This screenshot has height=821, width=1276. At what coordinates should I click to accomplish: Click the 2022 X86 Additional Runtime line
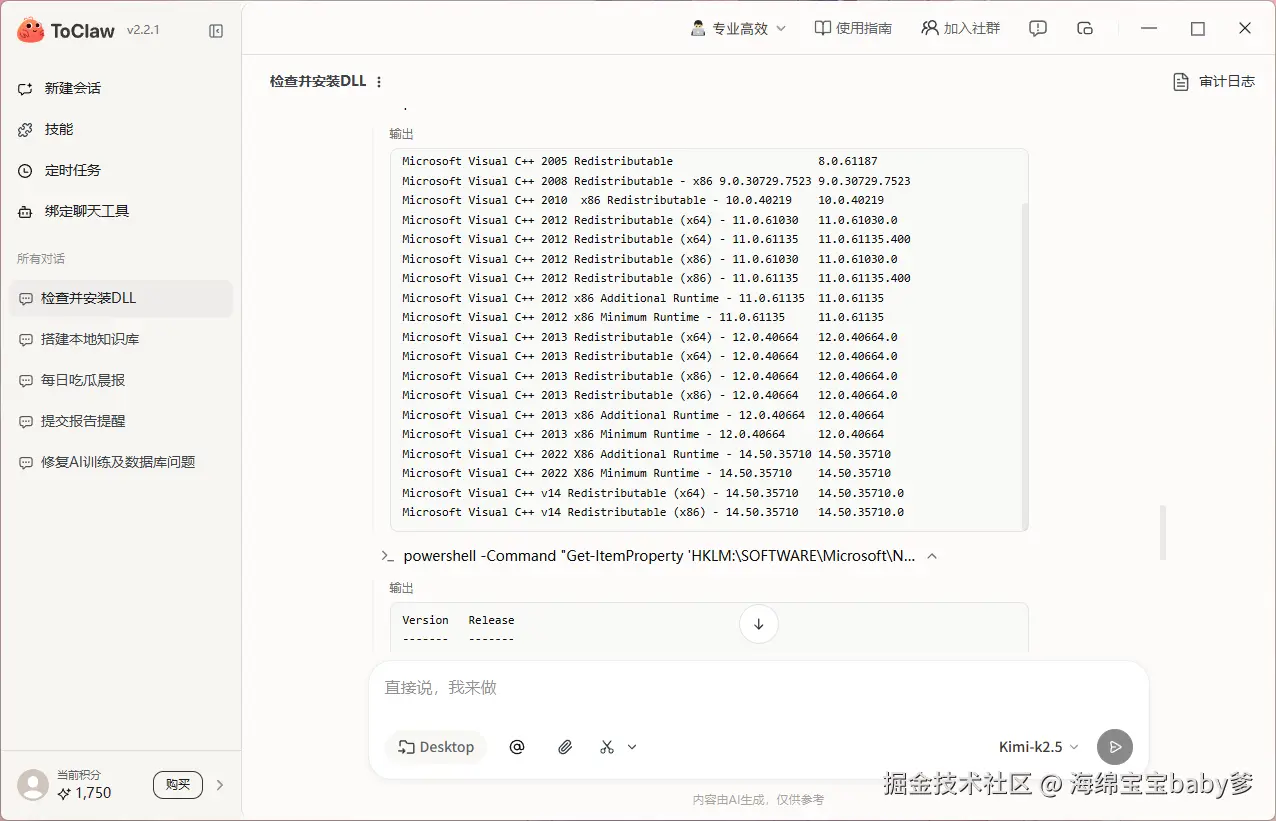point(646,454)
